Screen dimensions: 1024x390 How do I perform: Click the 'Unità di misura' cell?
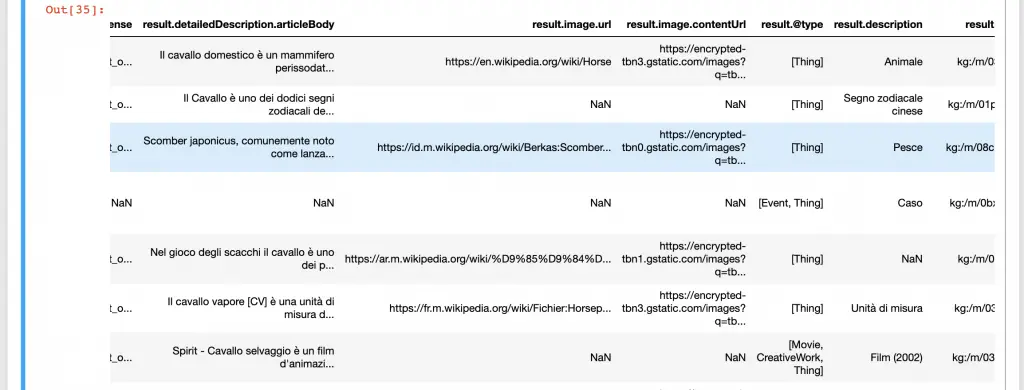887,308
